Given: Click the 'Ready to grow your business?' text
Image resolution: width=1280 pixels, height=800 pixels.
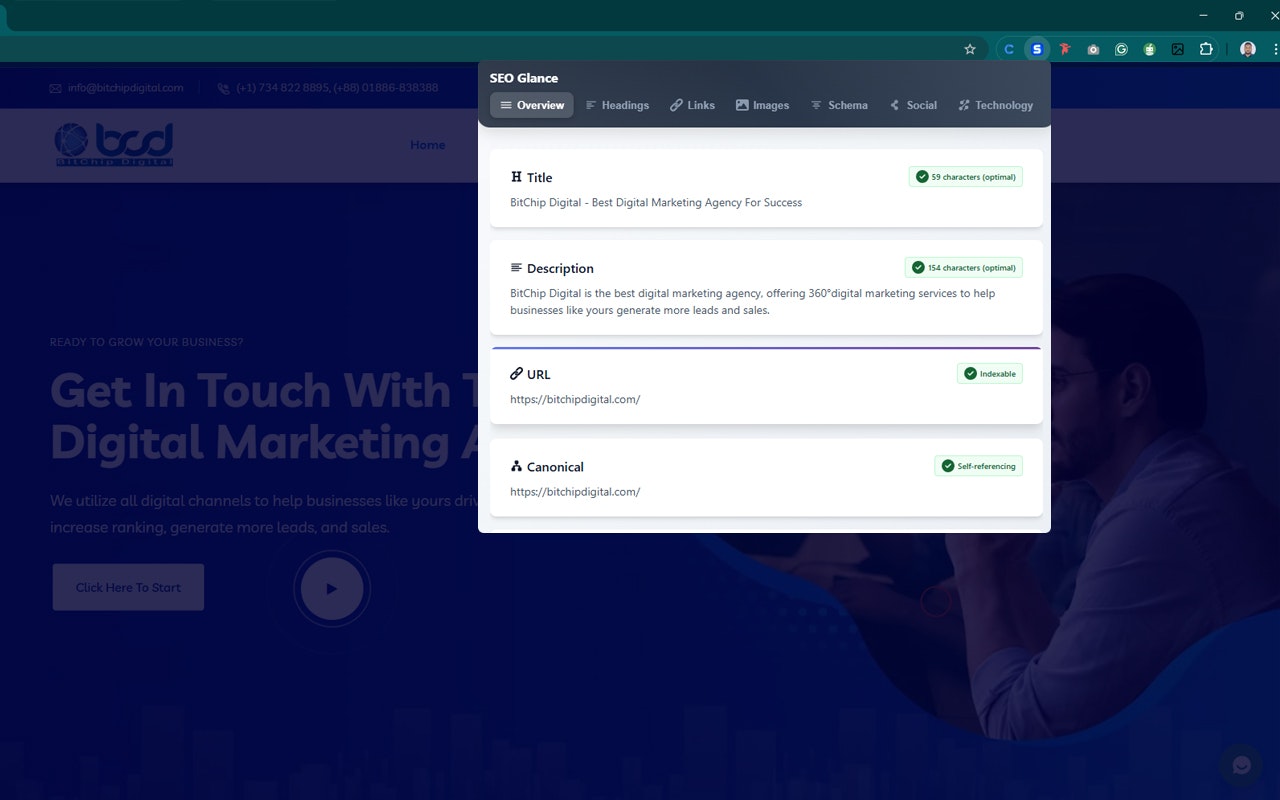Looking at the screenshot, I should pyautogui.click(x=146, y=342).
